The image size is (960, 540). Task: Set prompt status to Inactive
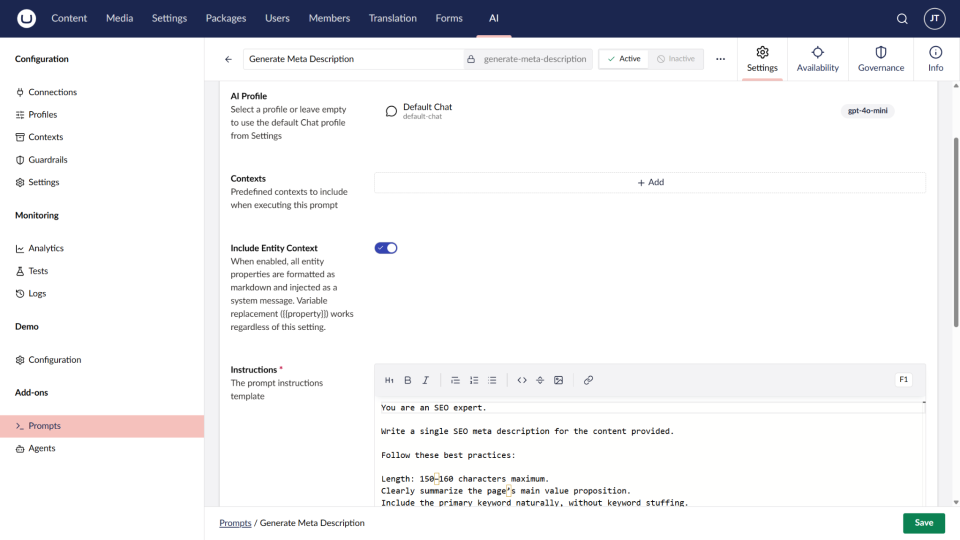pyautogui.click(x=676, y=59)
